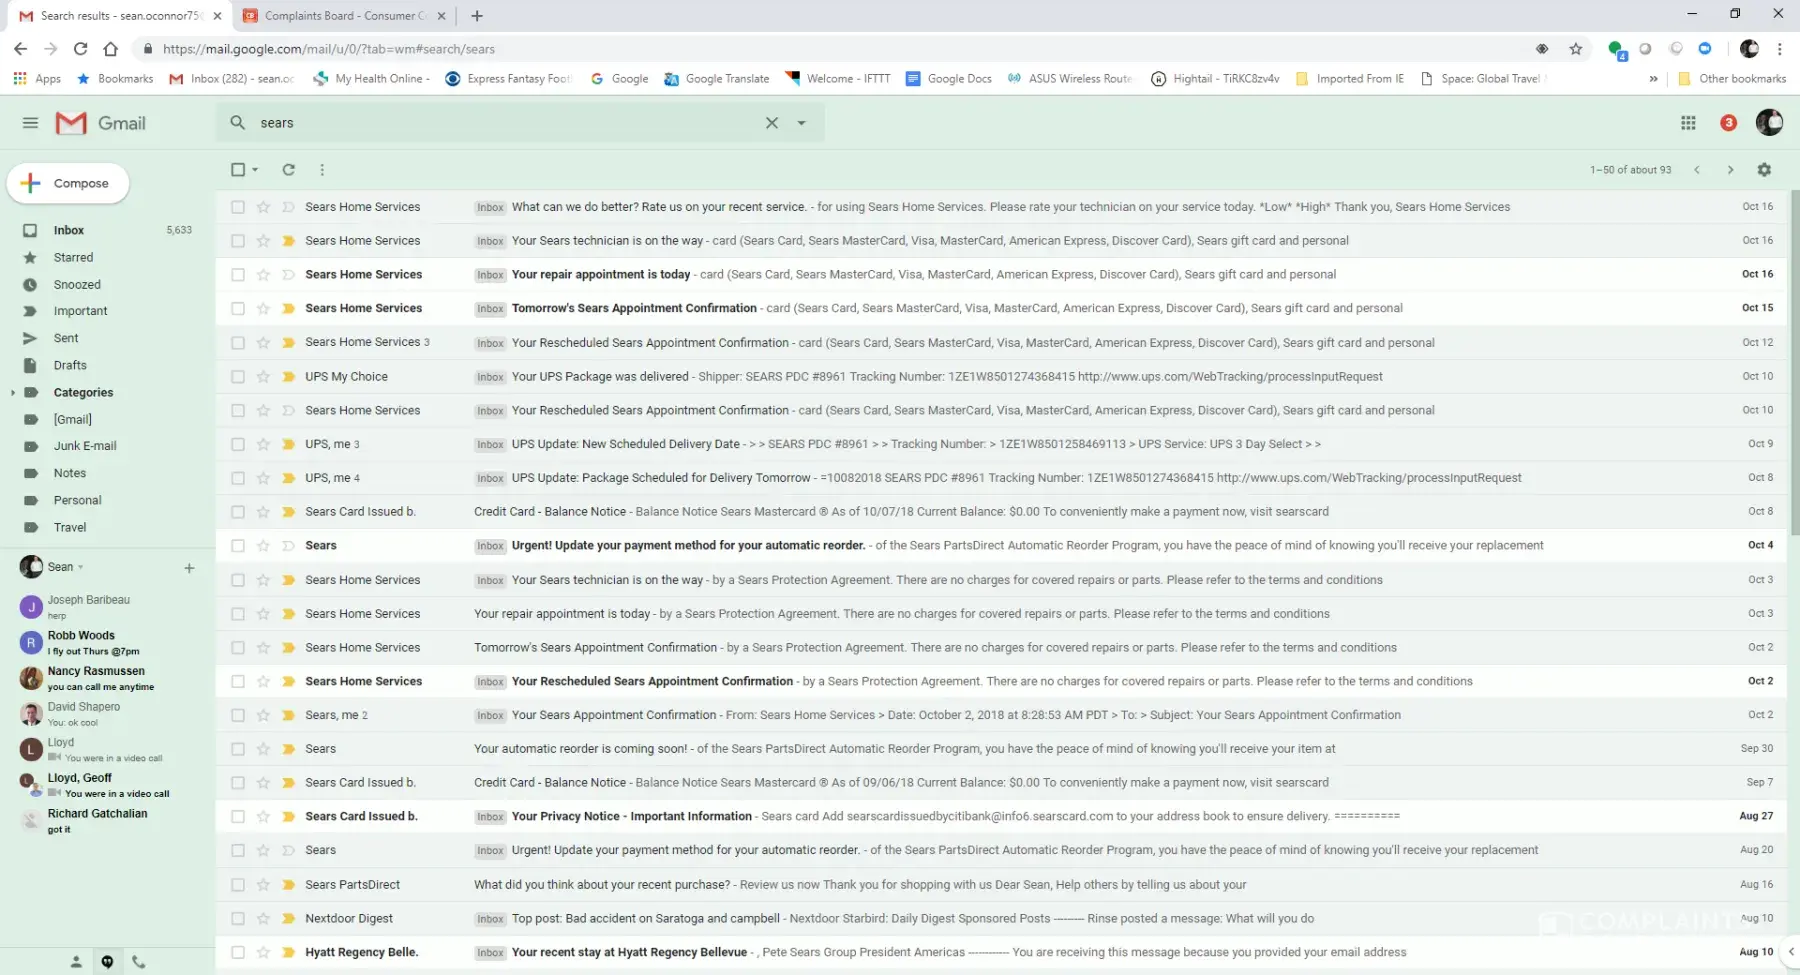Click in the search mail field
The image size is (1800, 975).
[505, 123]
